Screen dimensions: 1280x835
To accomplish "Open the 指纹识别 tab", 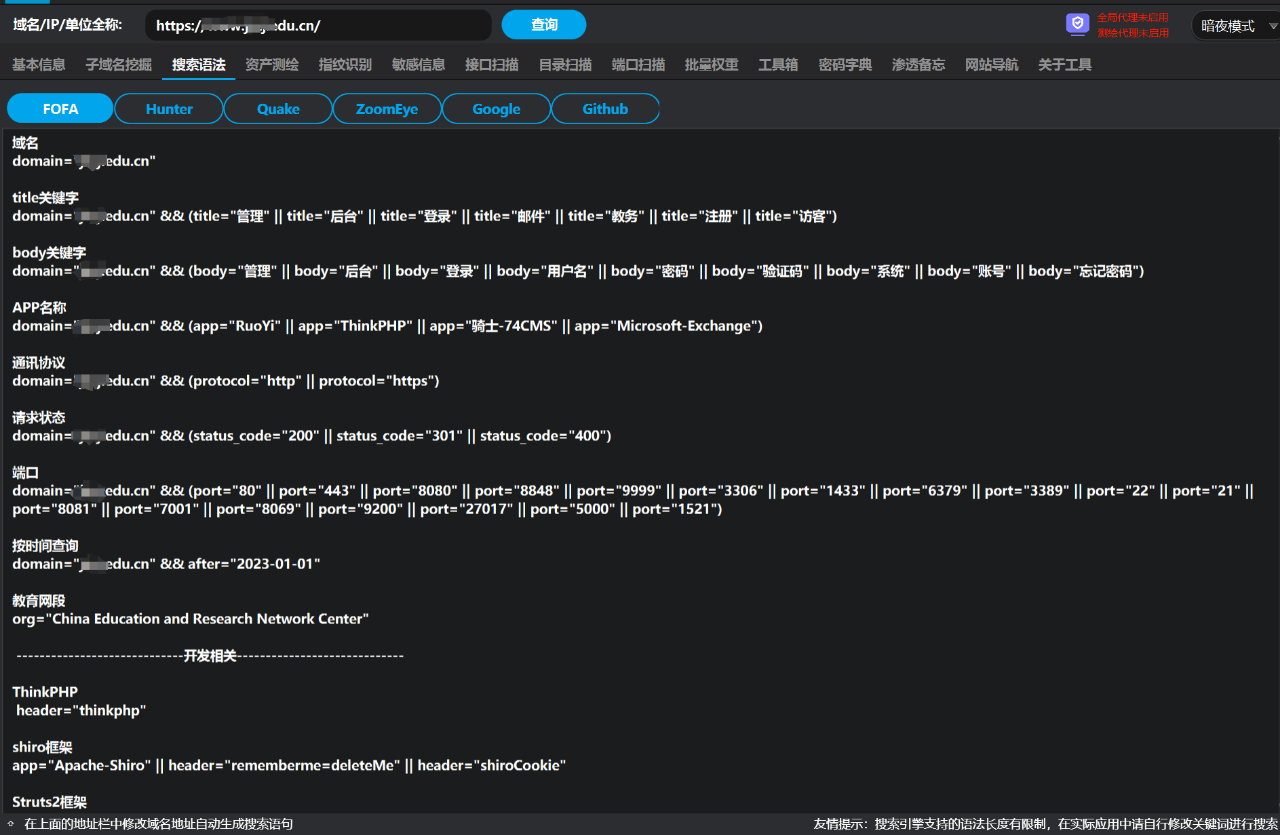I will pos(345,65).
